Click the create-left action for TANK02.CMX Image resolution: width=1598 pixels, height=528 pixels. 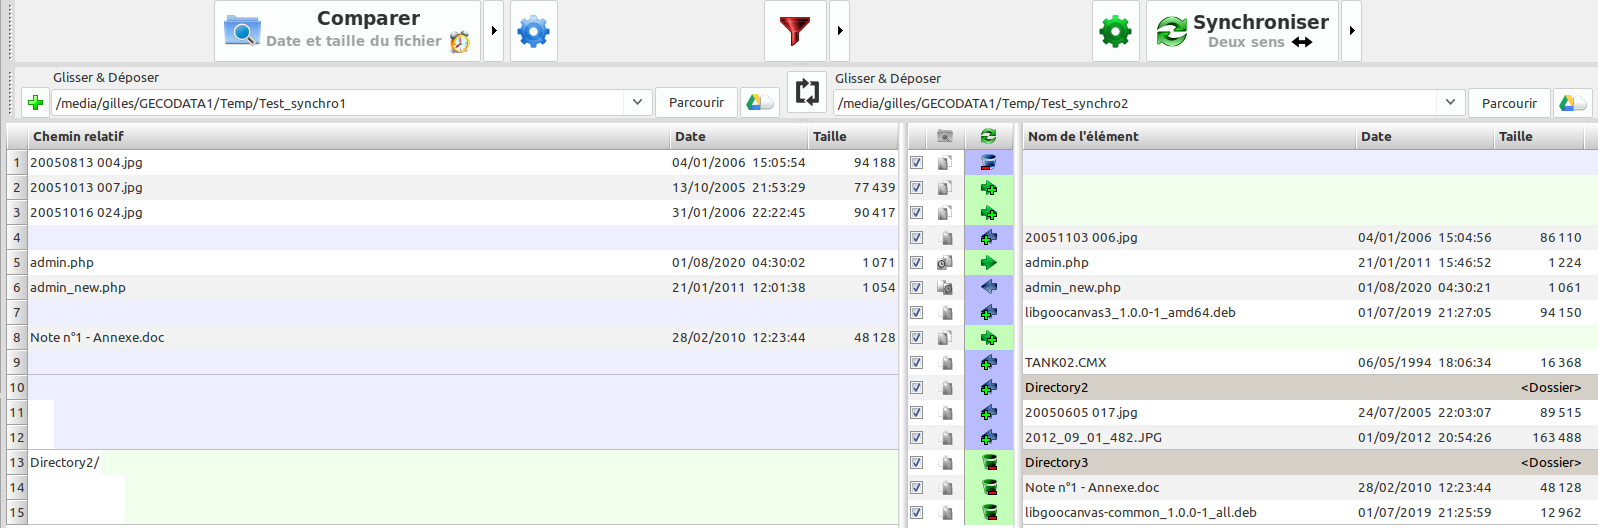pyautogui.click(x=988, y=362)
